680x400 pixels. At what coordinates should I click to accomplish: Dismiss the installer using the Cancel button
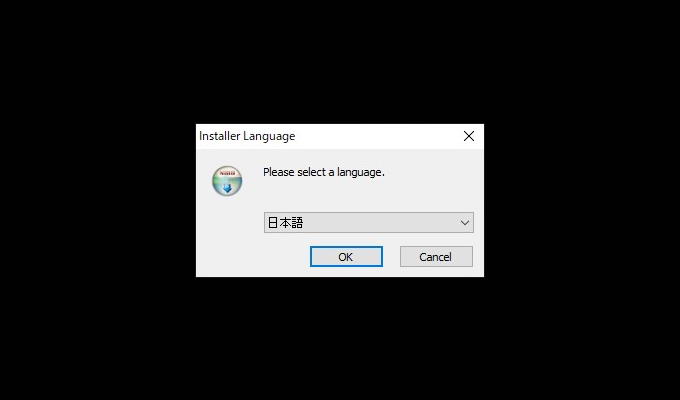point(436,257)
